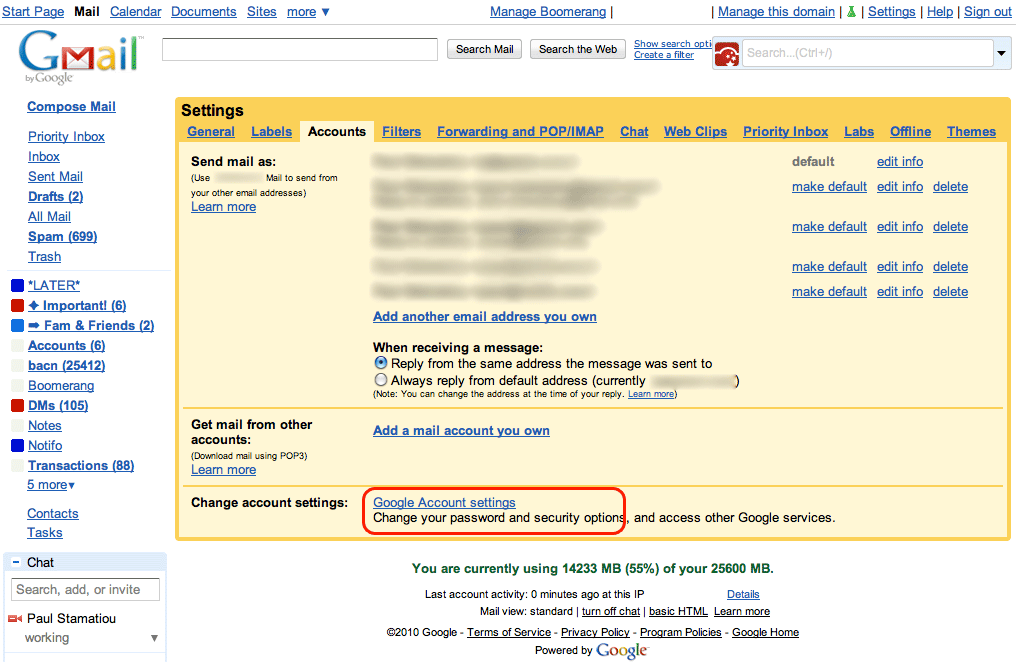Screen dimensions: 1016x662
Task: Click "Learn more" under Send mail as
Action: [224, 207]
